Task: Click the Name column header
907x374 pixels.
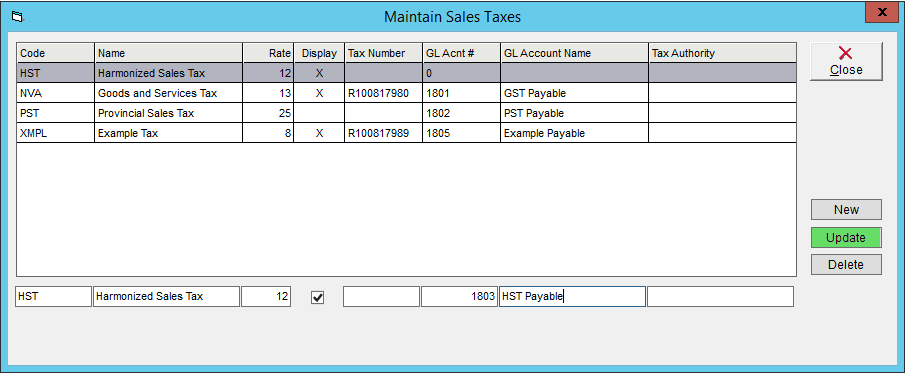Action: [x=168, y=53]
